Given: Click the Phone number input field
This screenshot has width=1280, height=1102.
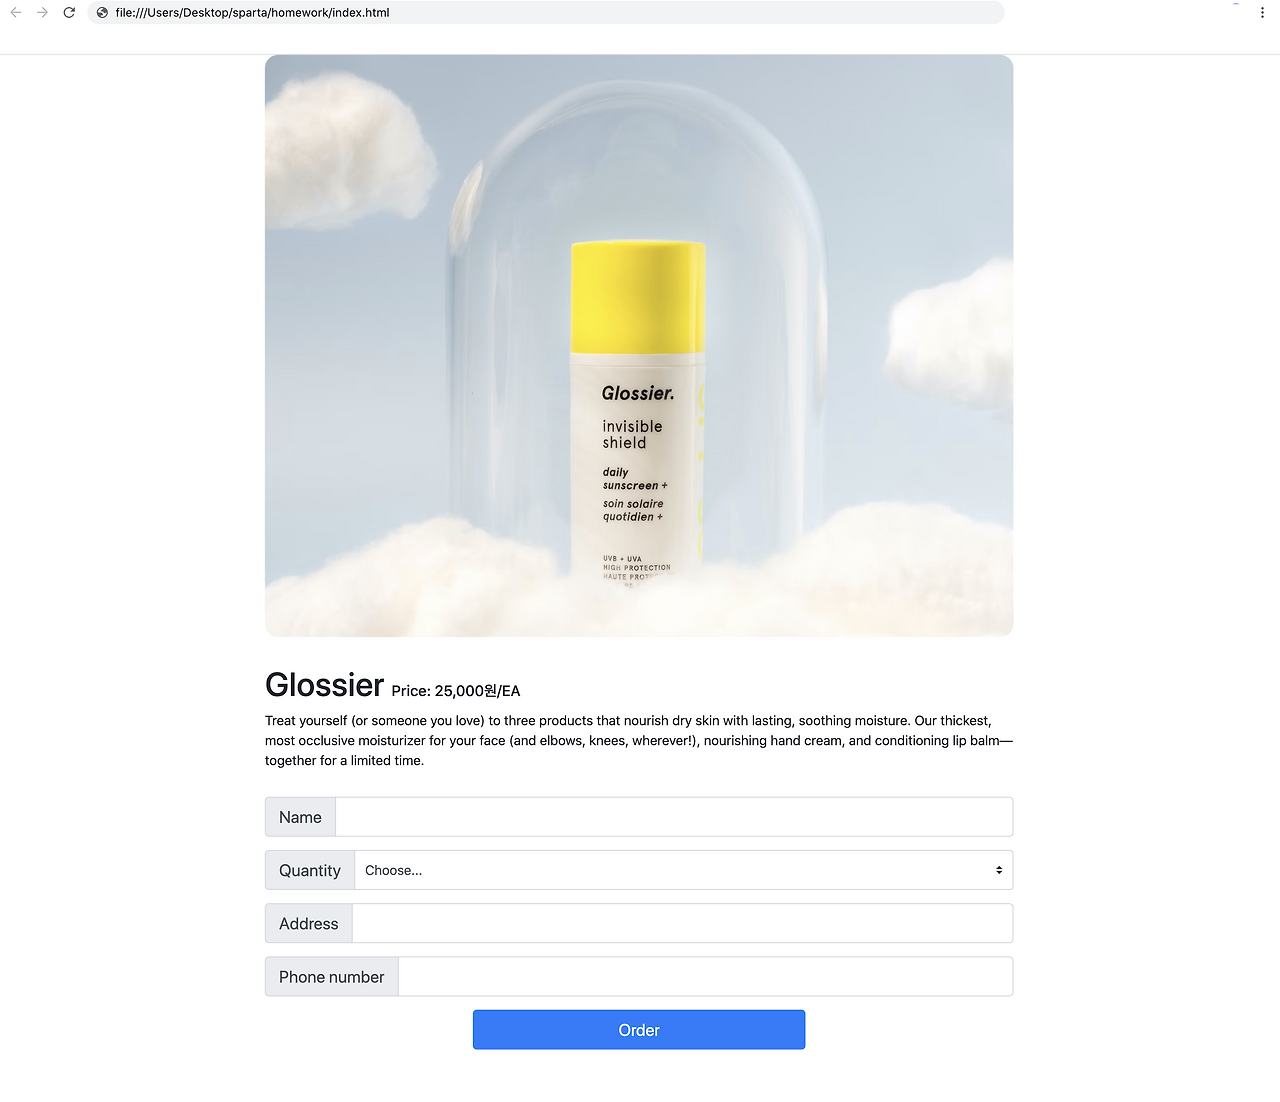Looking at the screenshot, I should pyautogui.click(x=706, y=976).
